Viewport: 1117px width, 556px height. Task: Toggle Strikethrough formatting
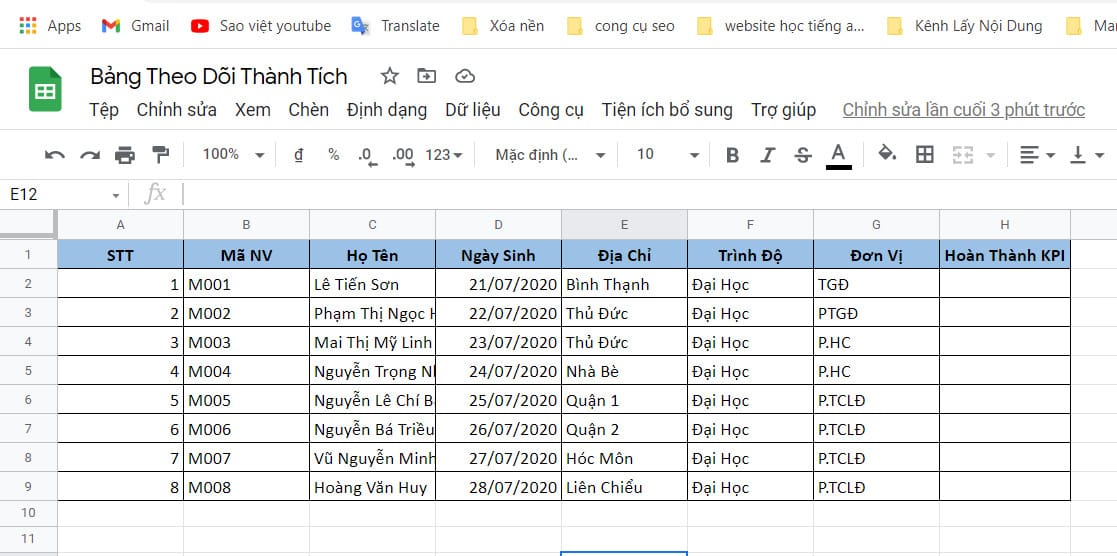point(803,155)
